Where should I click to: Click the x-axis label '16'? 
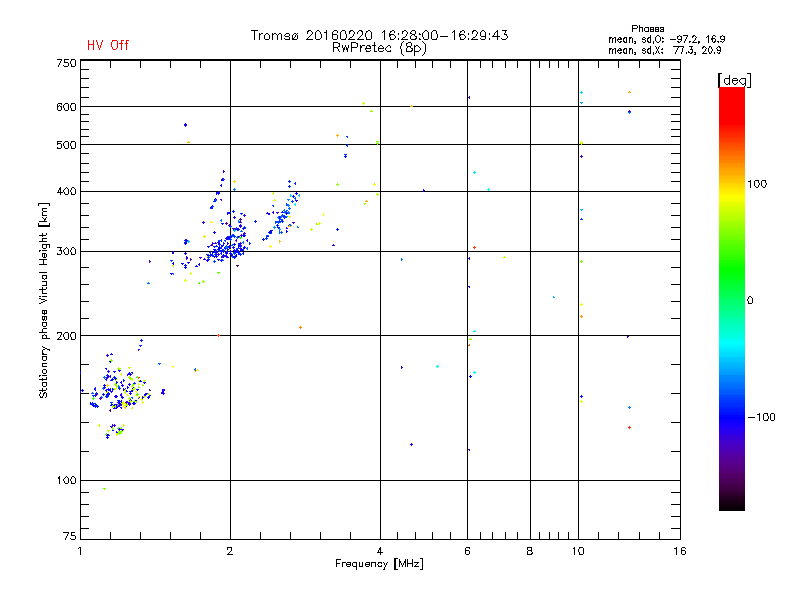click(x=680, y=551)
